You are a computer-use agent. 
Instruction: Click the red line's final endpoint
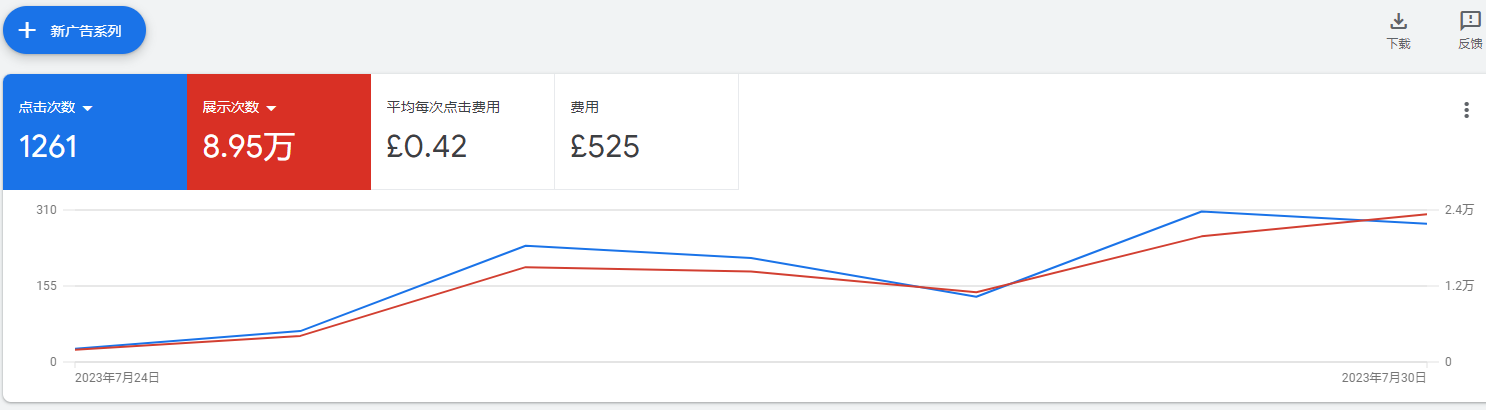click(1426, 214)
